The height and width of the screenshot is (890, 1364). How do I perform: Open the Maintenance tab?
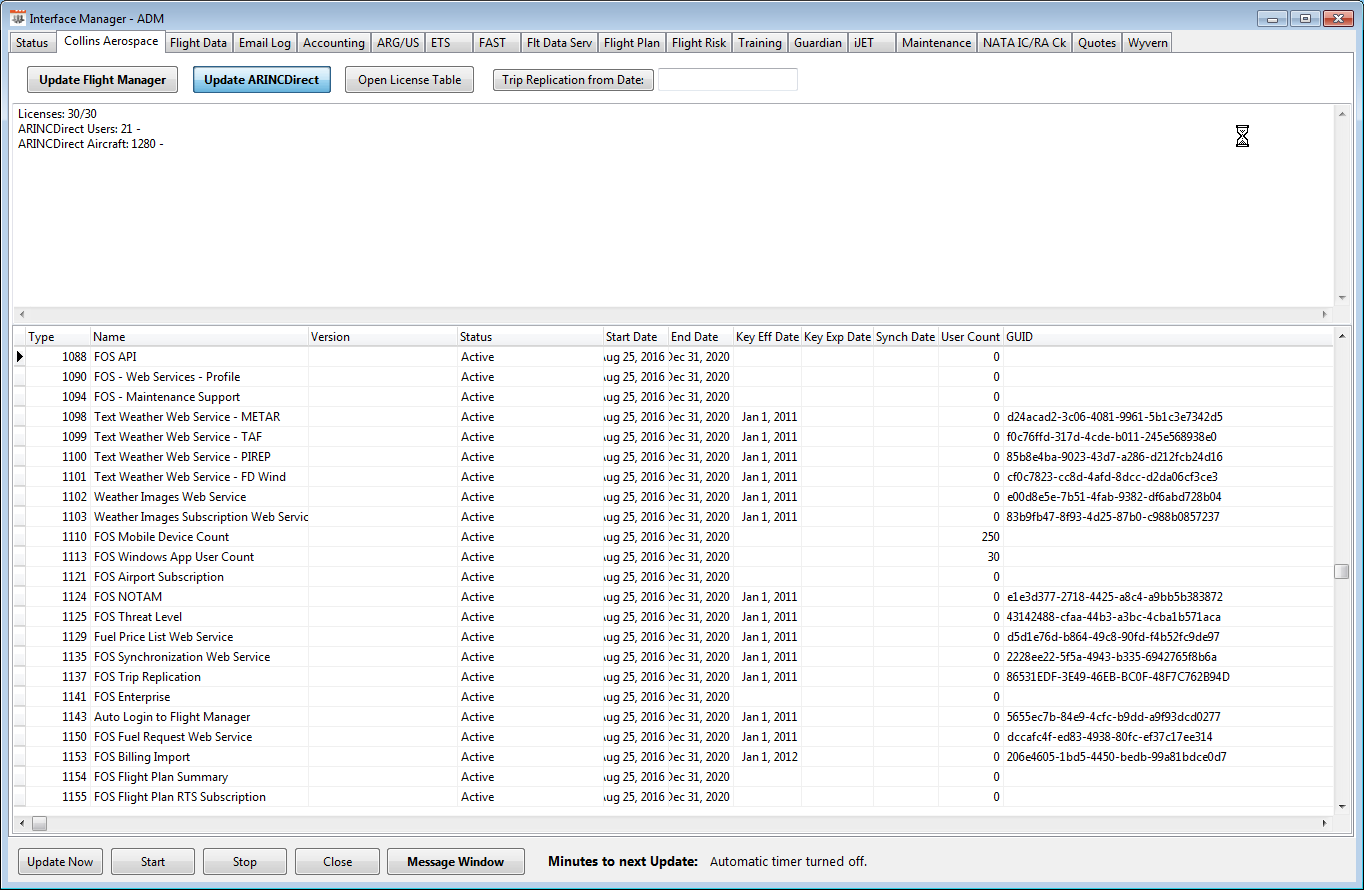click(x=936, y=43)
